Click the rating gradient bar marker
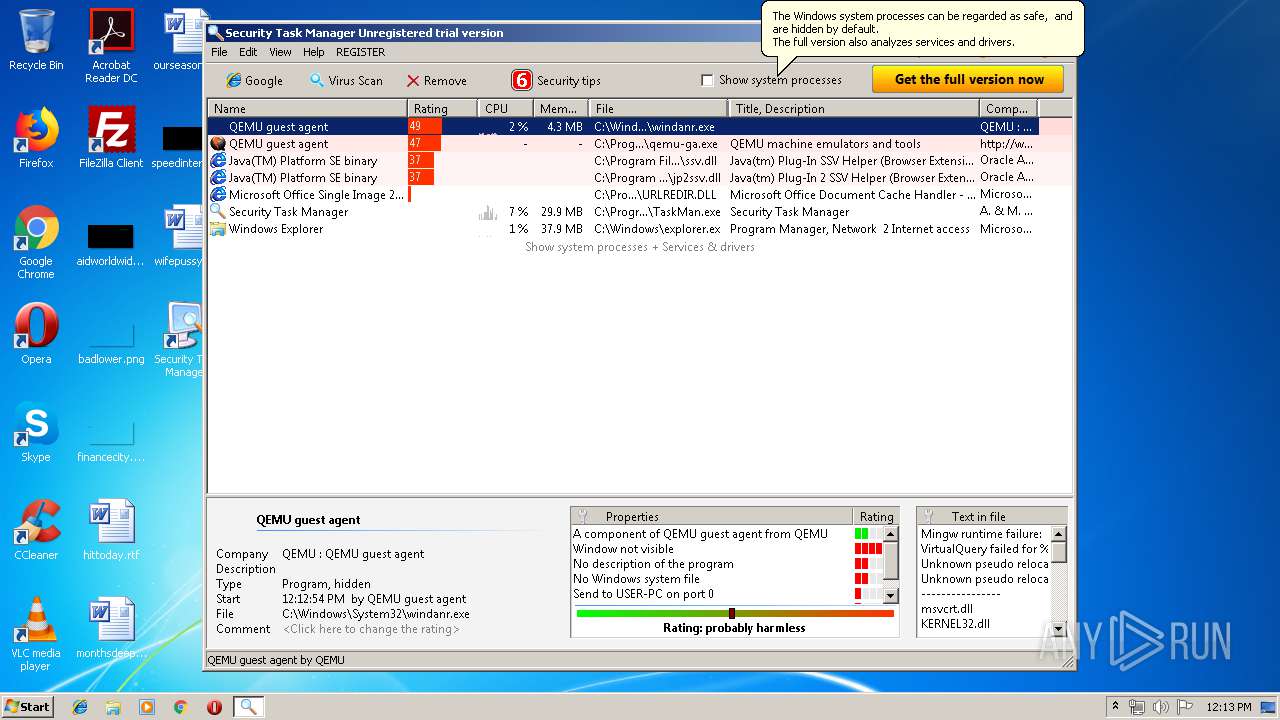The height and width of the screenshot is (720, 1280). click(x=732, y=614)
